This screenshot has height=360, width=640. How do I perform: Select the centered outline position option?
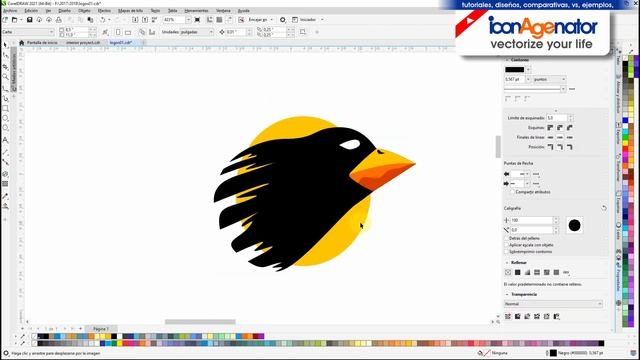[560, 147]
